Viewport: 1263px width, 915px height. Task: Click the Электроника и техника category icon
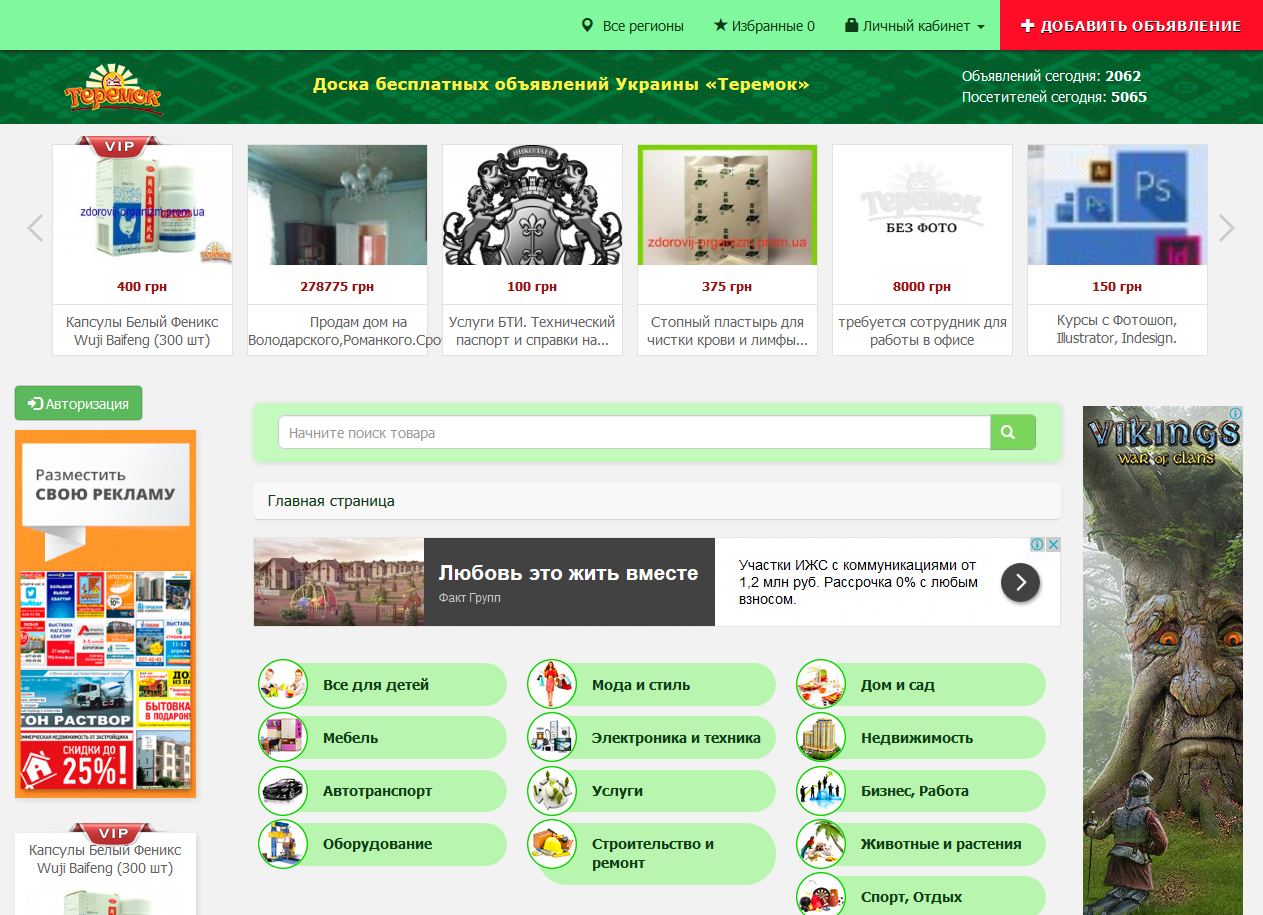(552, 738)
